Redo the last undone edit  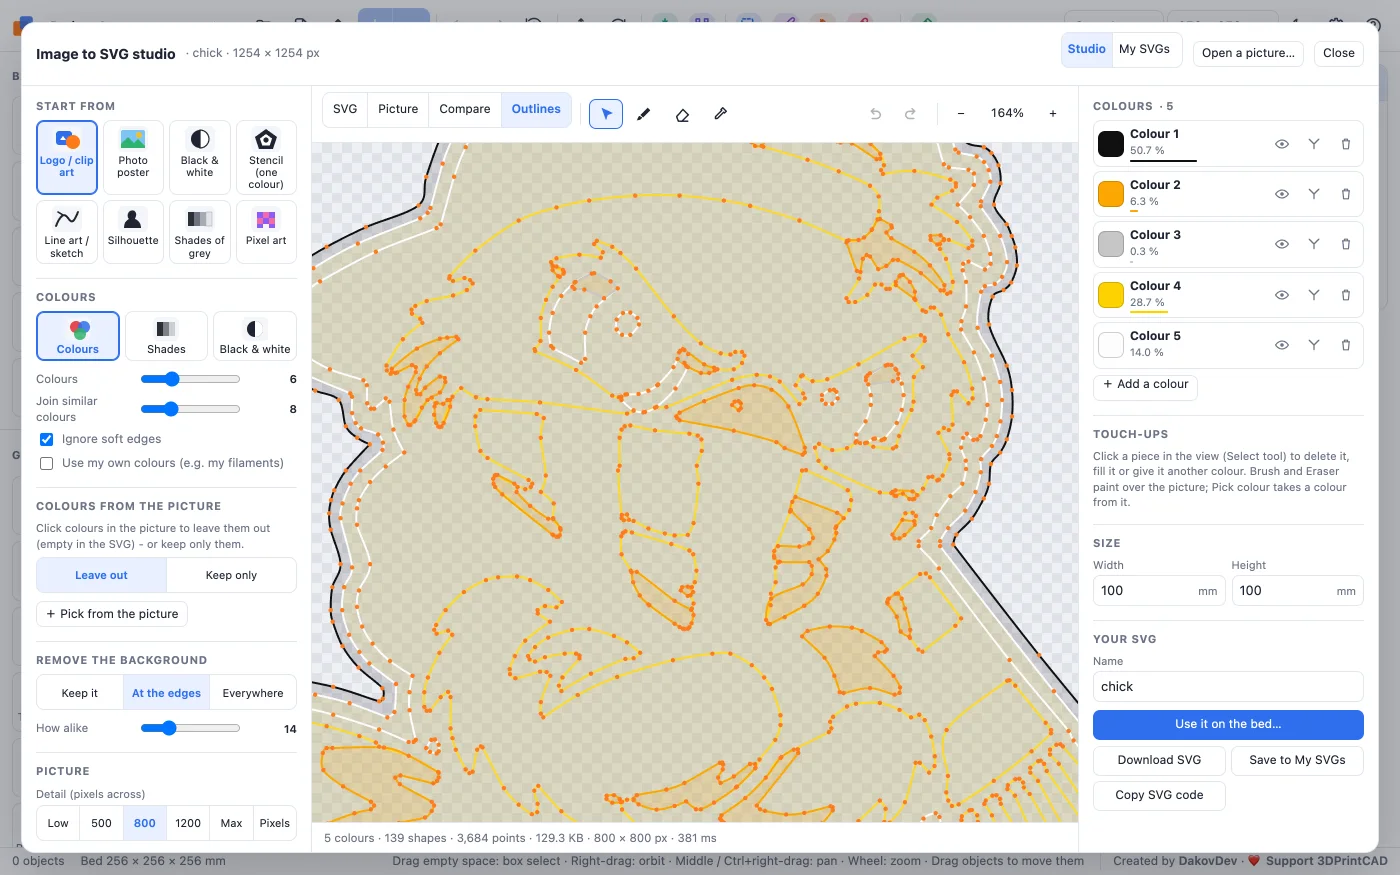pyautogui.click(x=910, y=114)
